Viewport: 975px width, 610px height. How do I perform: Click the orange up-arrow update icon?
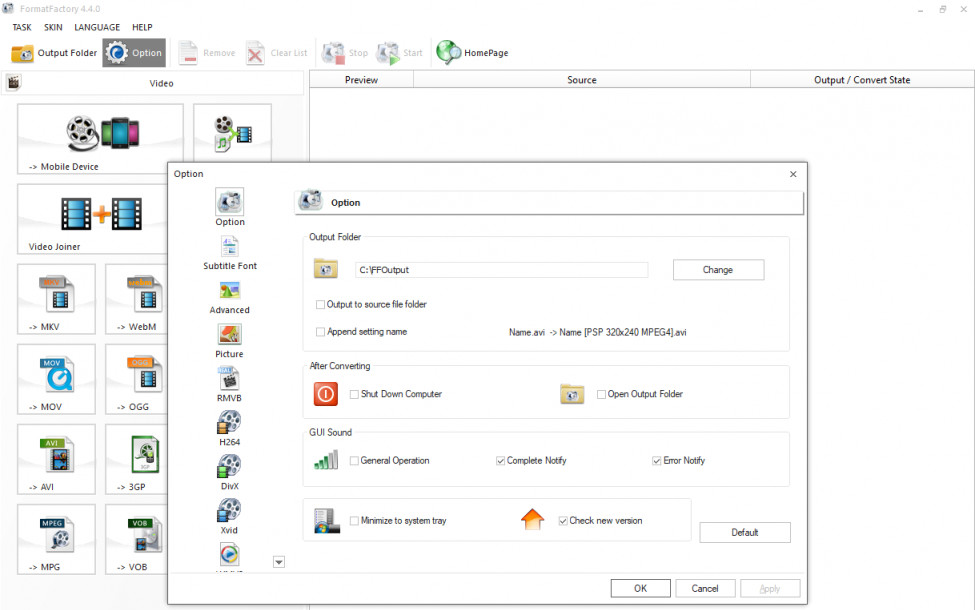532,519
